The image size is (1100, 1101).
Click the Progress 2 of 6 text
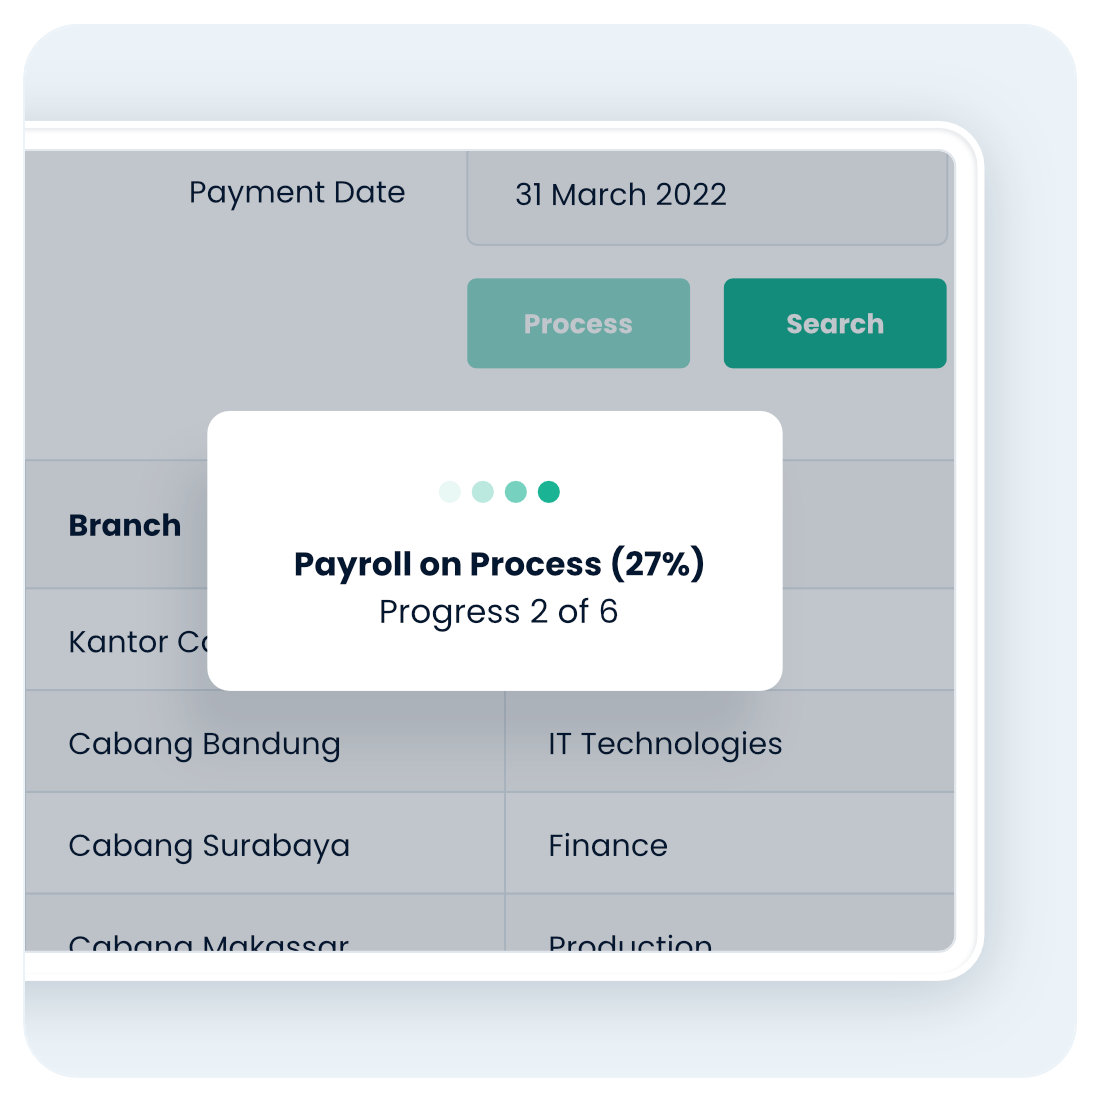[x=498, y=612]
